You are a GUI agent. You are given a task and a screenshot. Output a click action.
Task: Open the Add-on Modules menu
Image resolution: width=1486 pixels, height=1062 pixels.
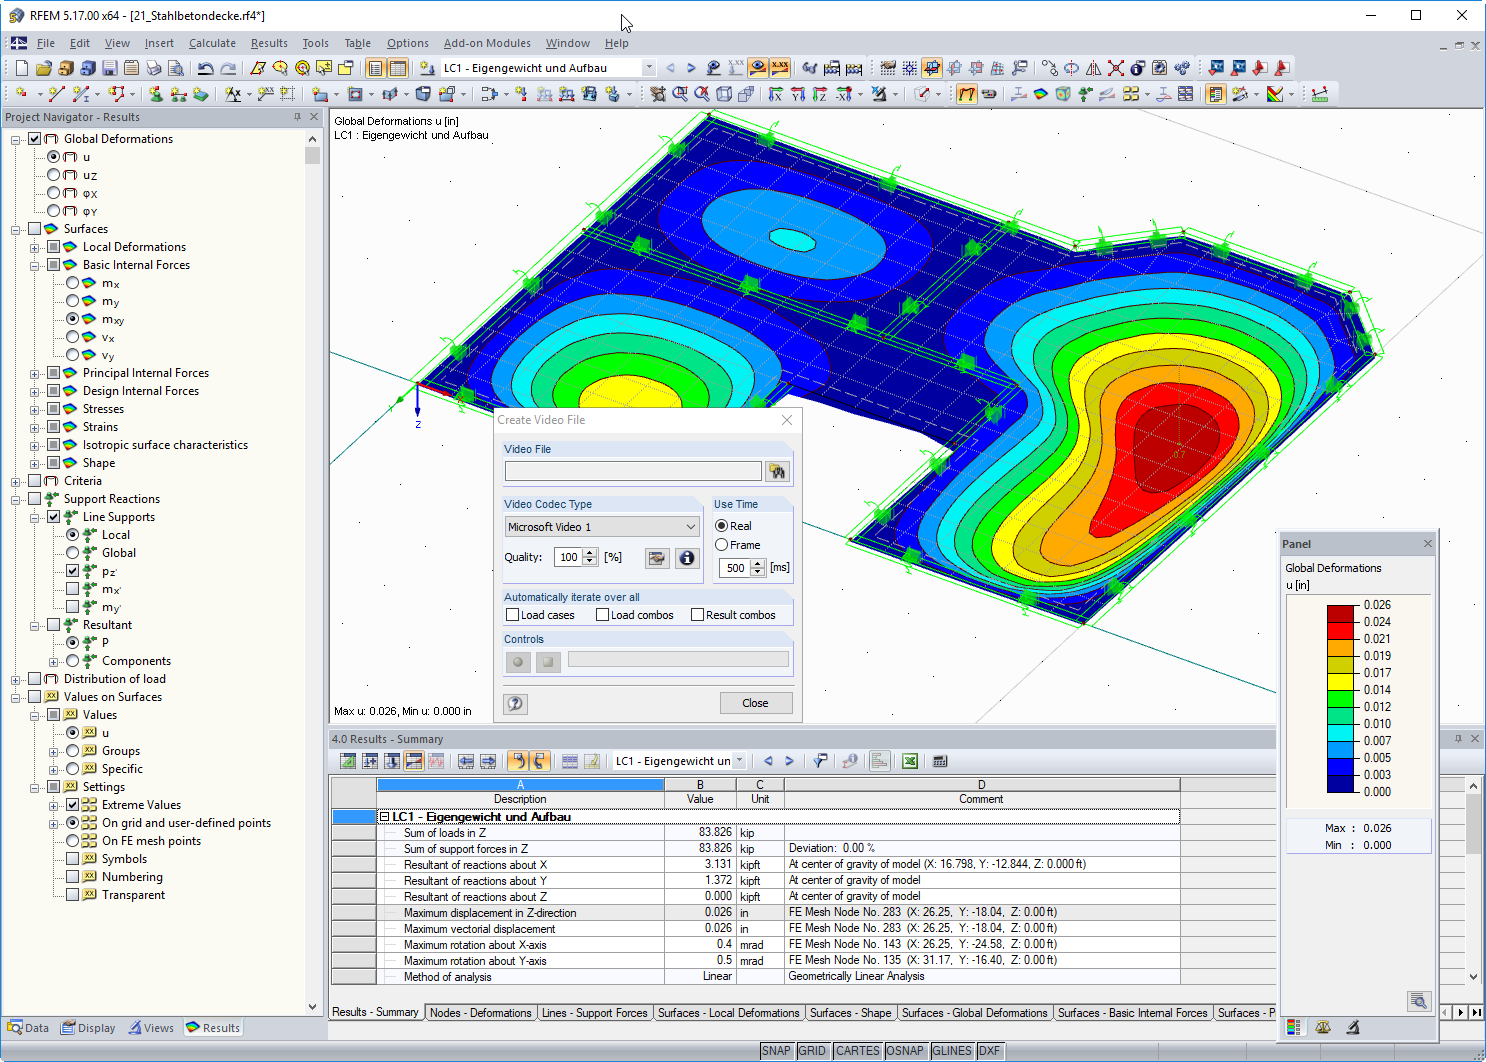coord(487,43)
